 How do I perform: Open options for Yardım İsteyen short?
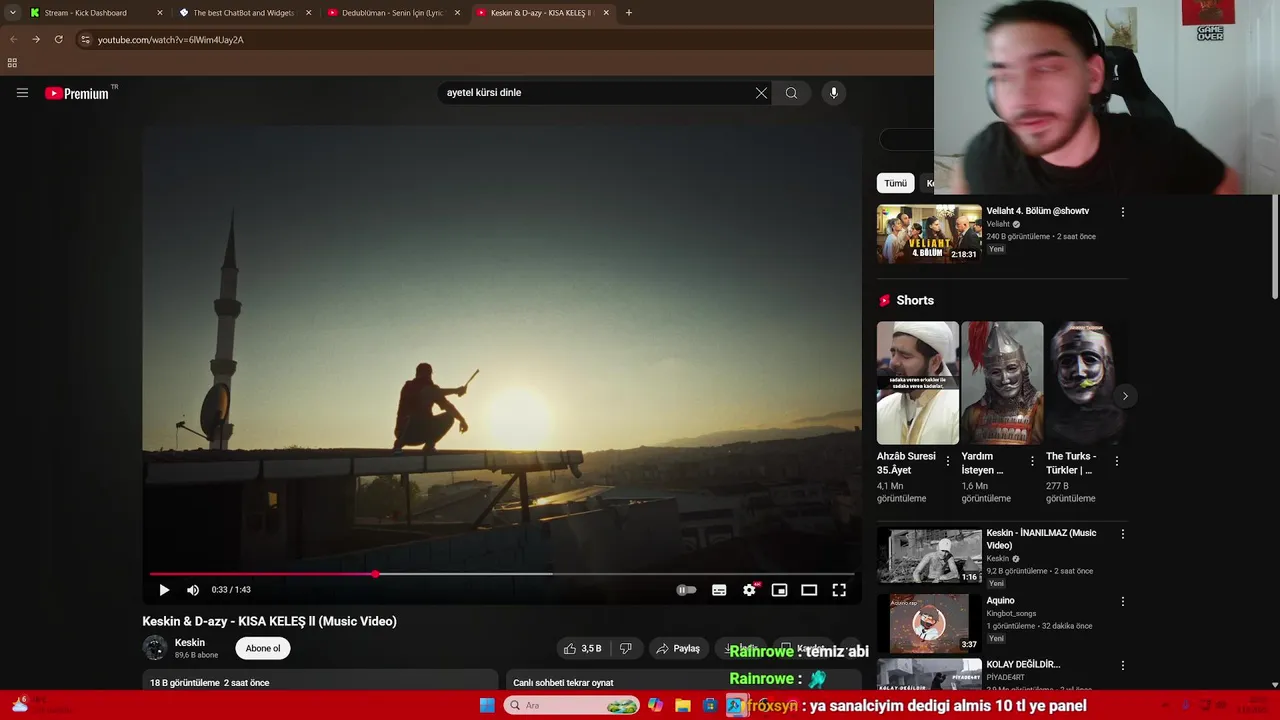1033,461
